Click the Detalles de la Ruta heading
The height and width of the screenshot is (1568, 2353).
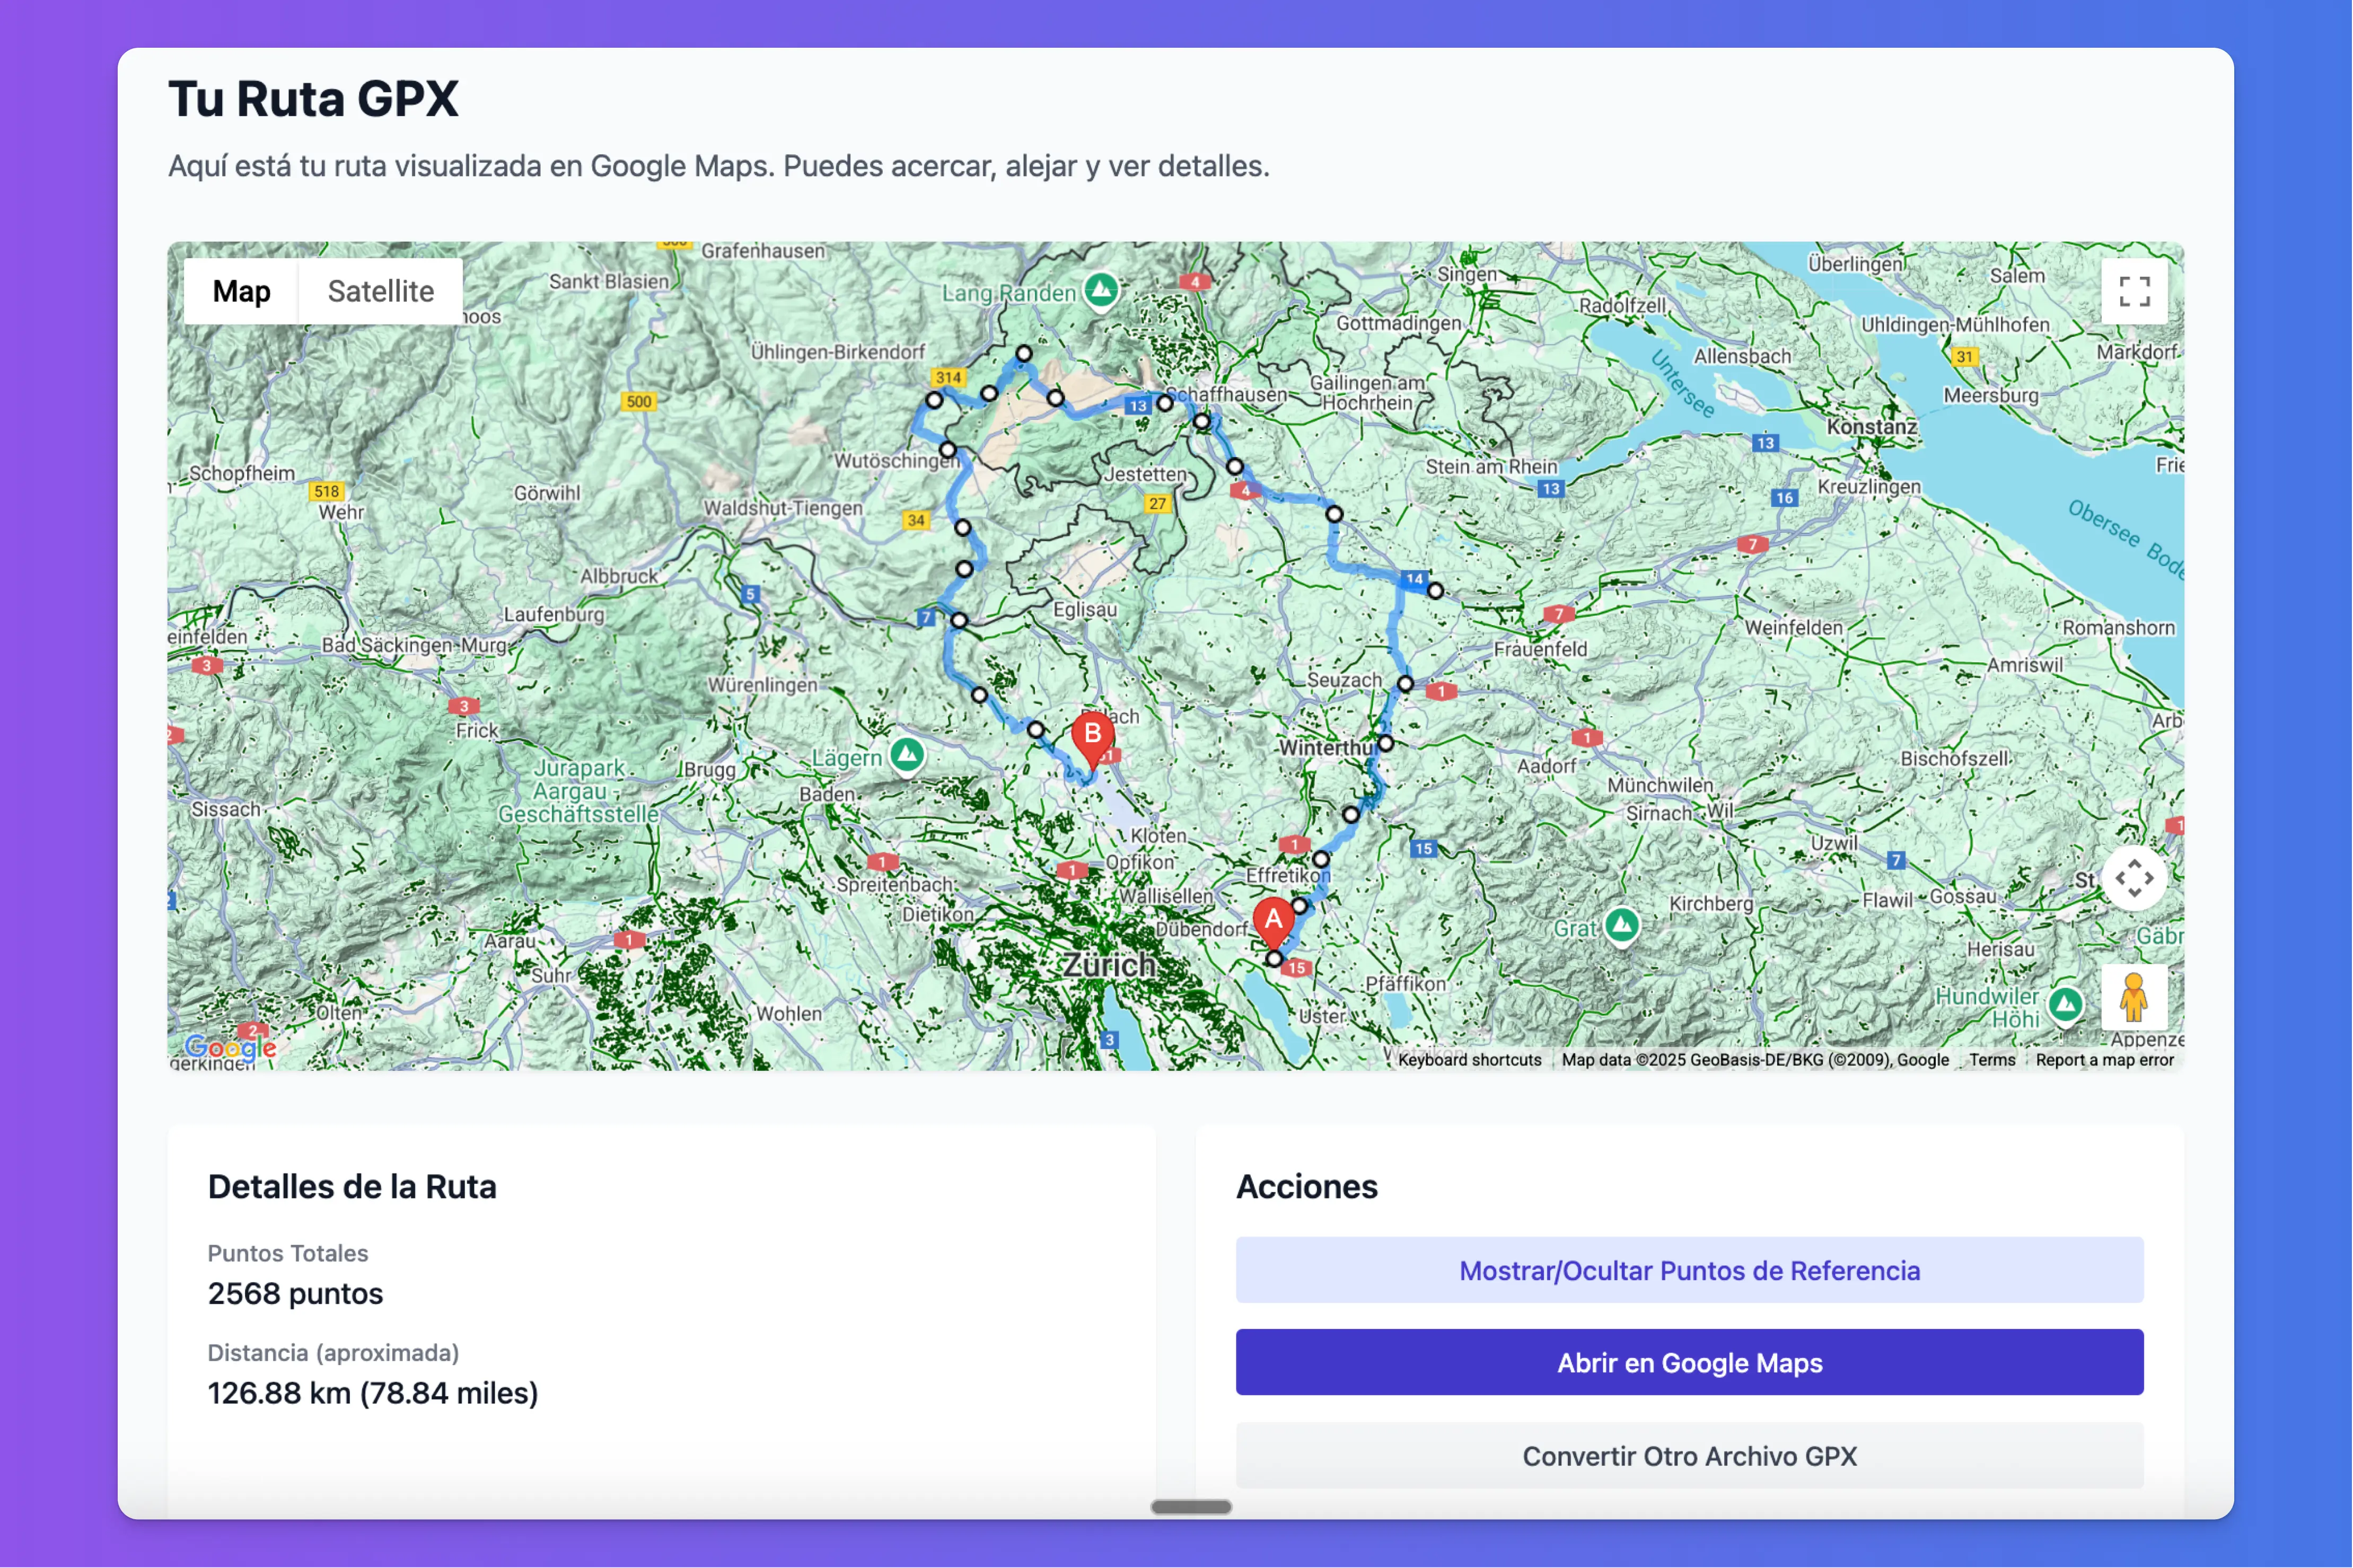(x=352, y=1186)
